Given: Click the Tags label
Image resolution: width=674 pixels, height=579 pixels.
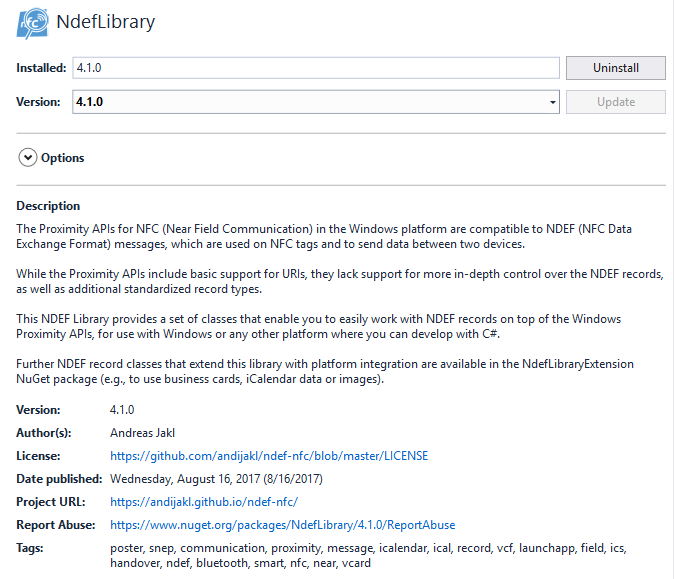Looking at the screenshot, I should (30, 548).
